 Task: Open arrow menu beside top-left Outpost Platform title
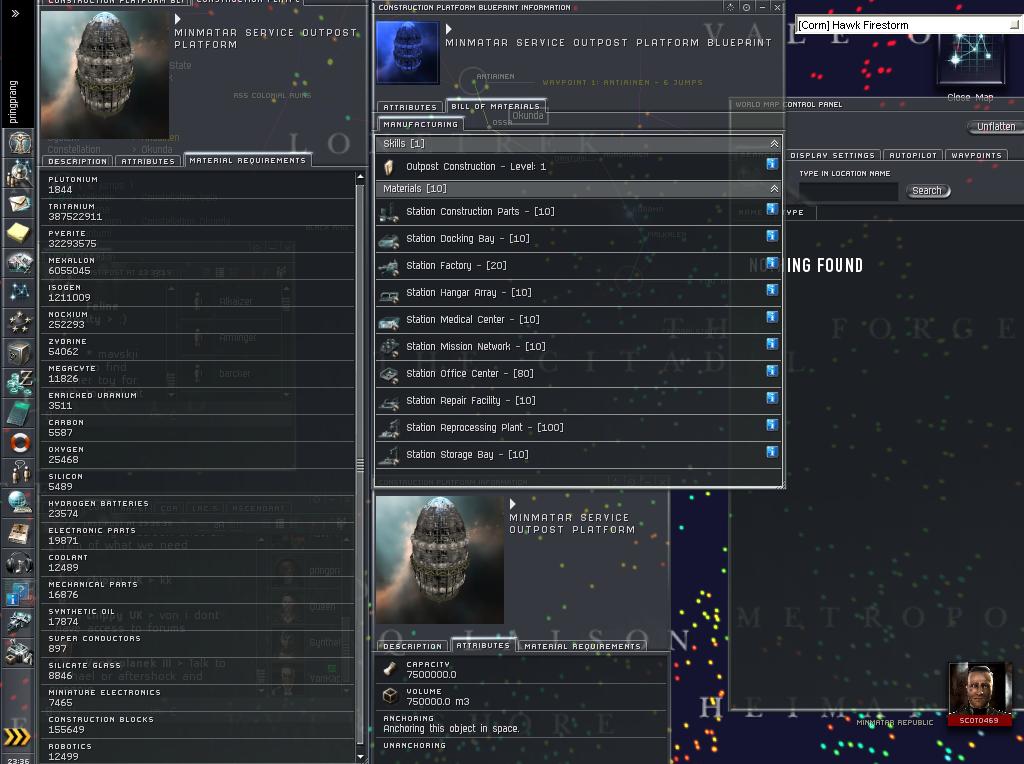coord(178,20)
